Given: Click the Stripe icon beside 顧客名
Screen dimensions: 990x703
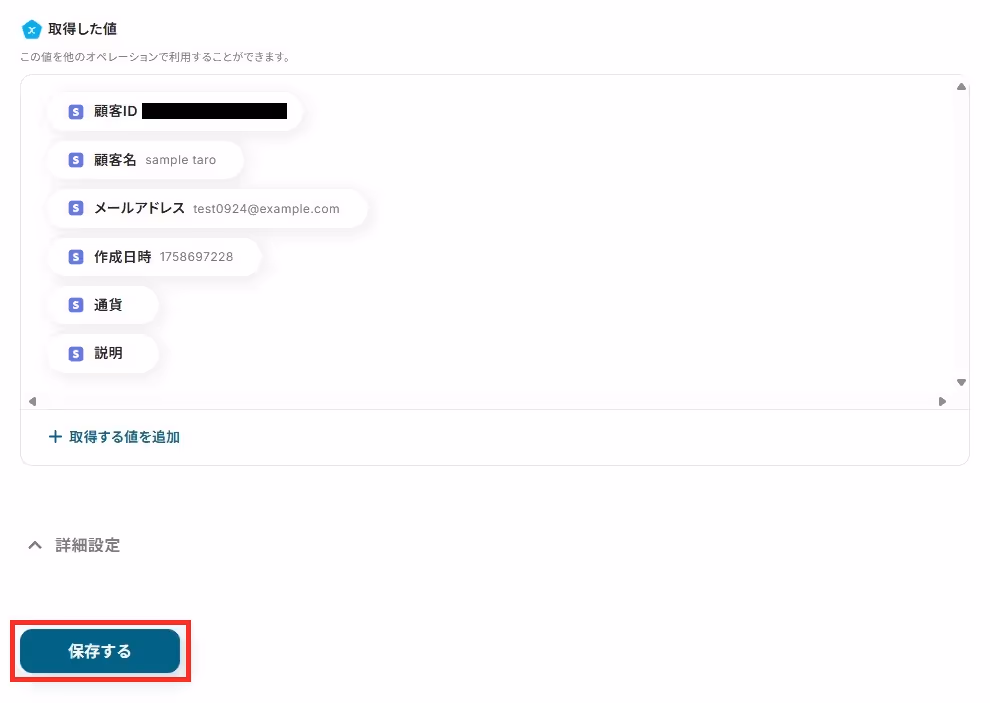Looking at the screenshot, I should pyautogui.click(x=76, y=160).
